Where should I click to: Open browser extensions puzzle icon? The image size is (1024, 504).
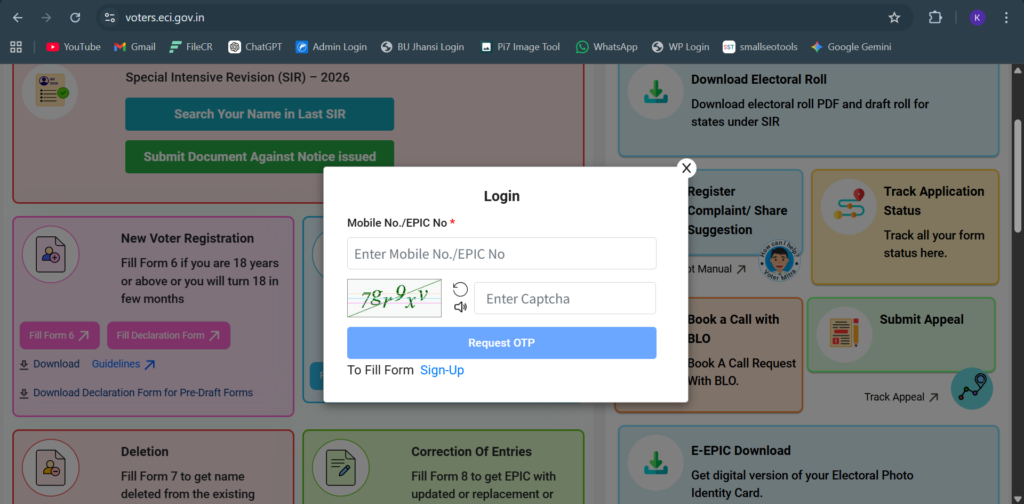[936, 18]
